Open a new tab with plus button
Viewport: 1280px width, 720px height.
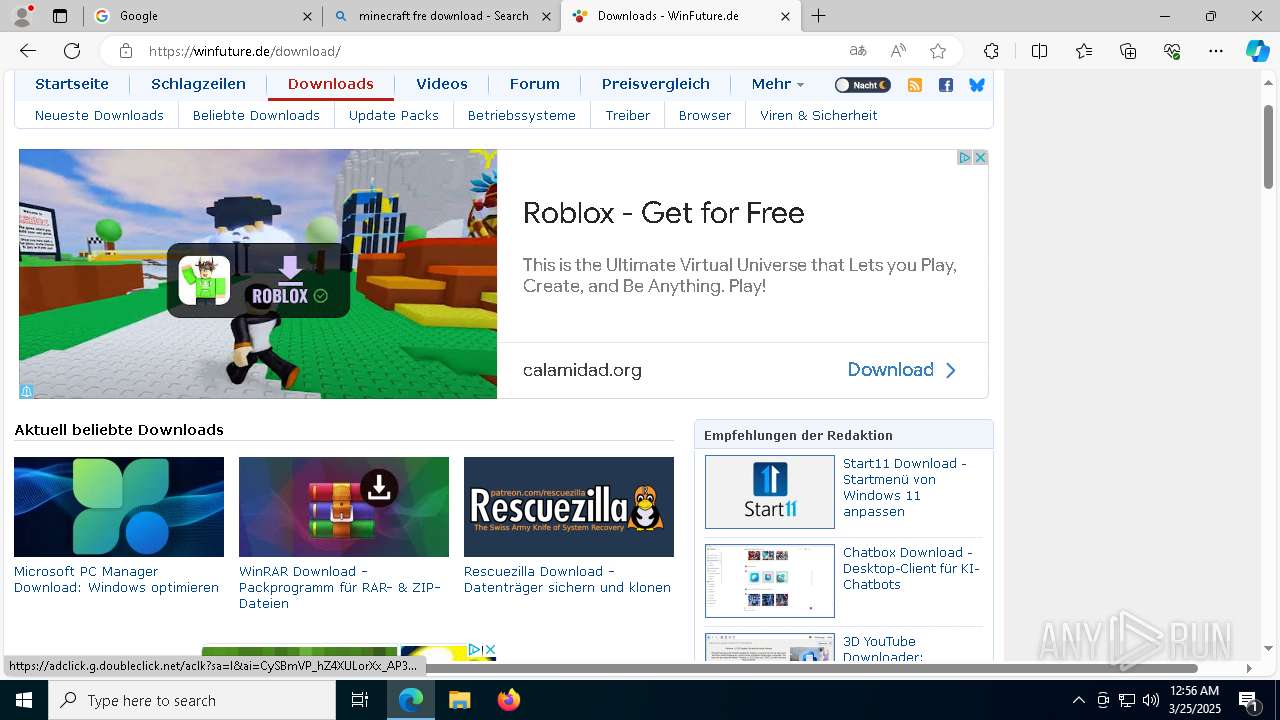[819, 16]
